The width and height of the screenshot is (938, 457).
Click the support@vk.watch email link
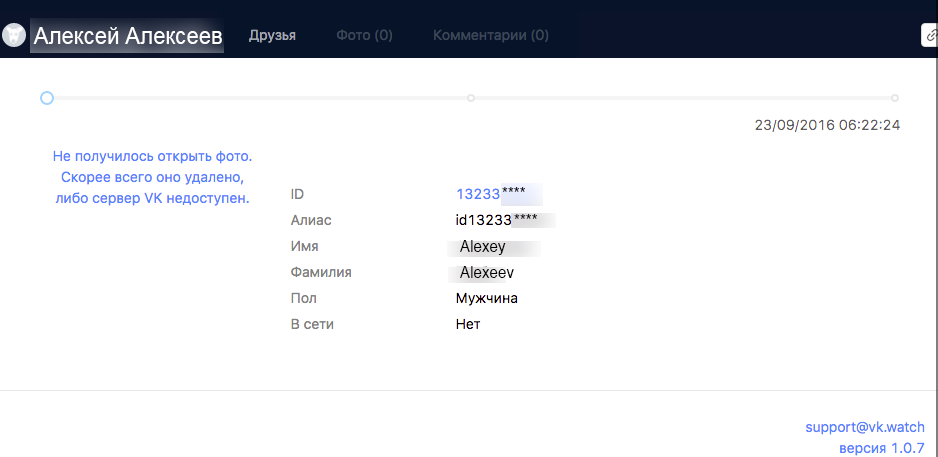pos(864,427)
